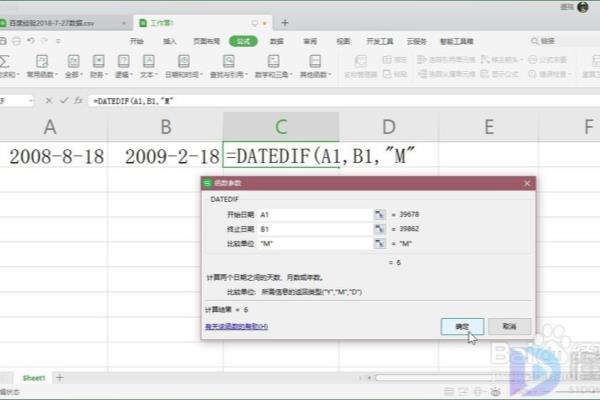This screenshot has height=400, width=600.
Task: Open a new document tab with plus
Action: point(284,23)
